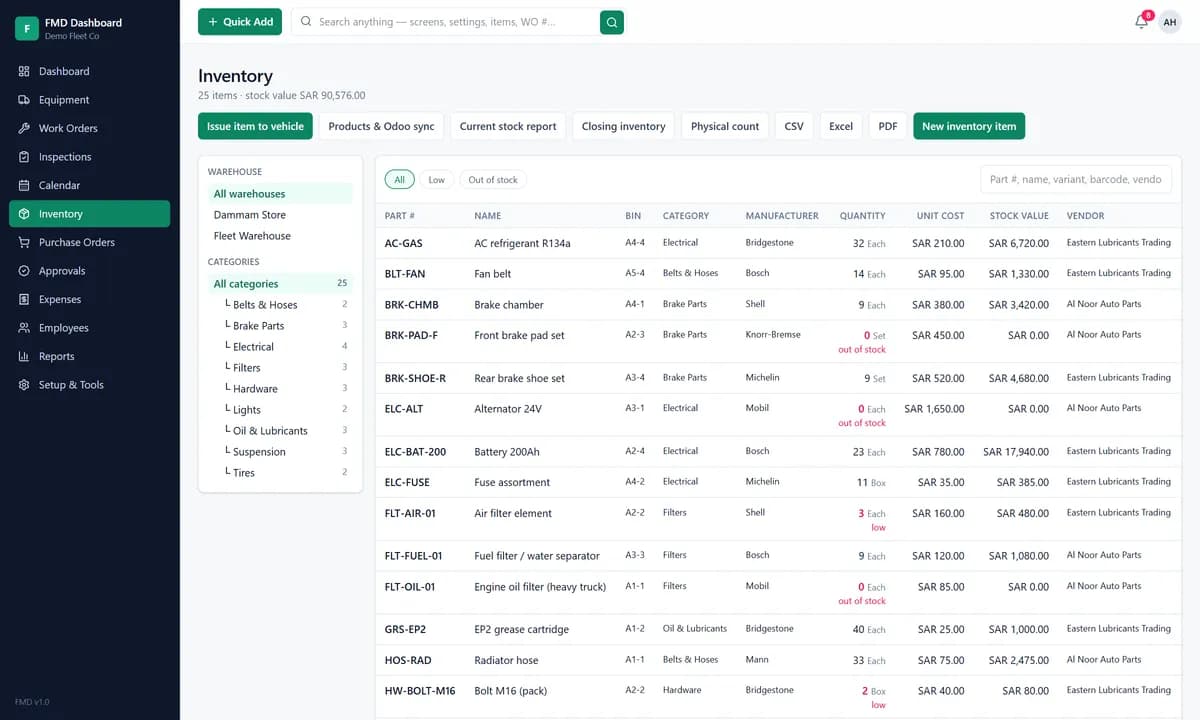Click the notifications bell icon
The width and height of the screenshot is (1200, 720).
point(1141,22)
